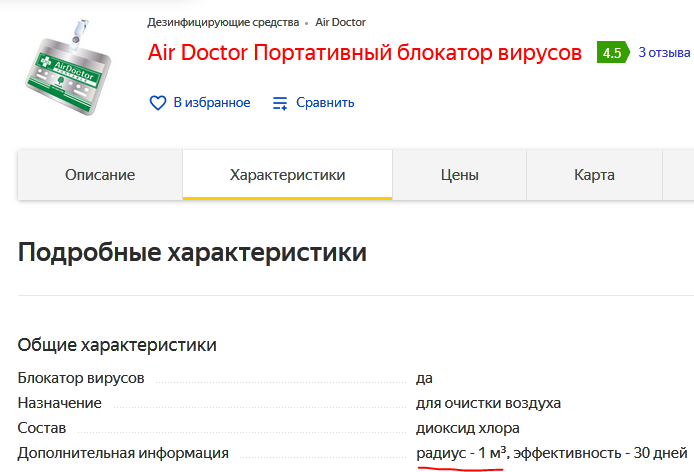Click the Подробные характеристики heading
Viewport: 694px width, 472px height.
192,252
